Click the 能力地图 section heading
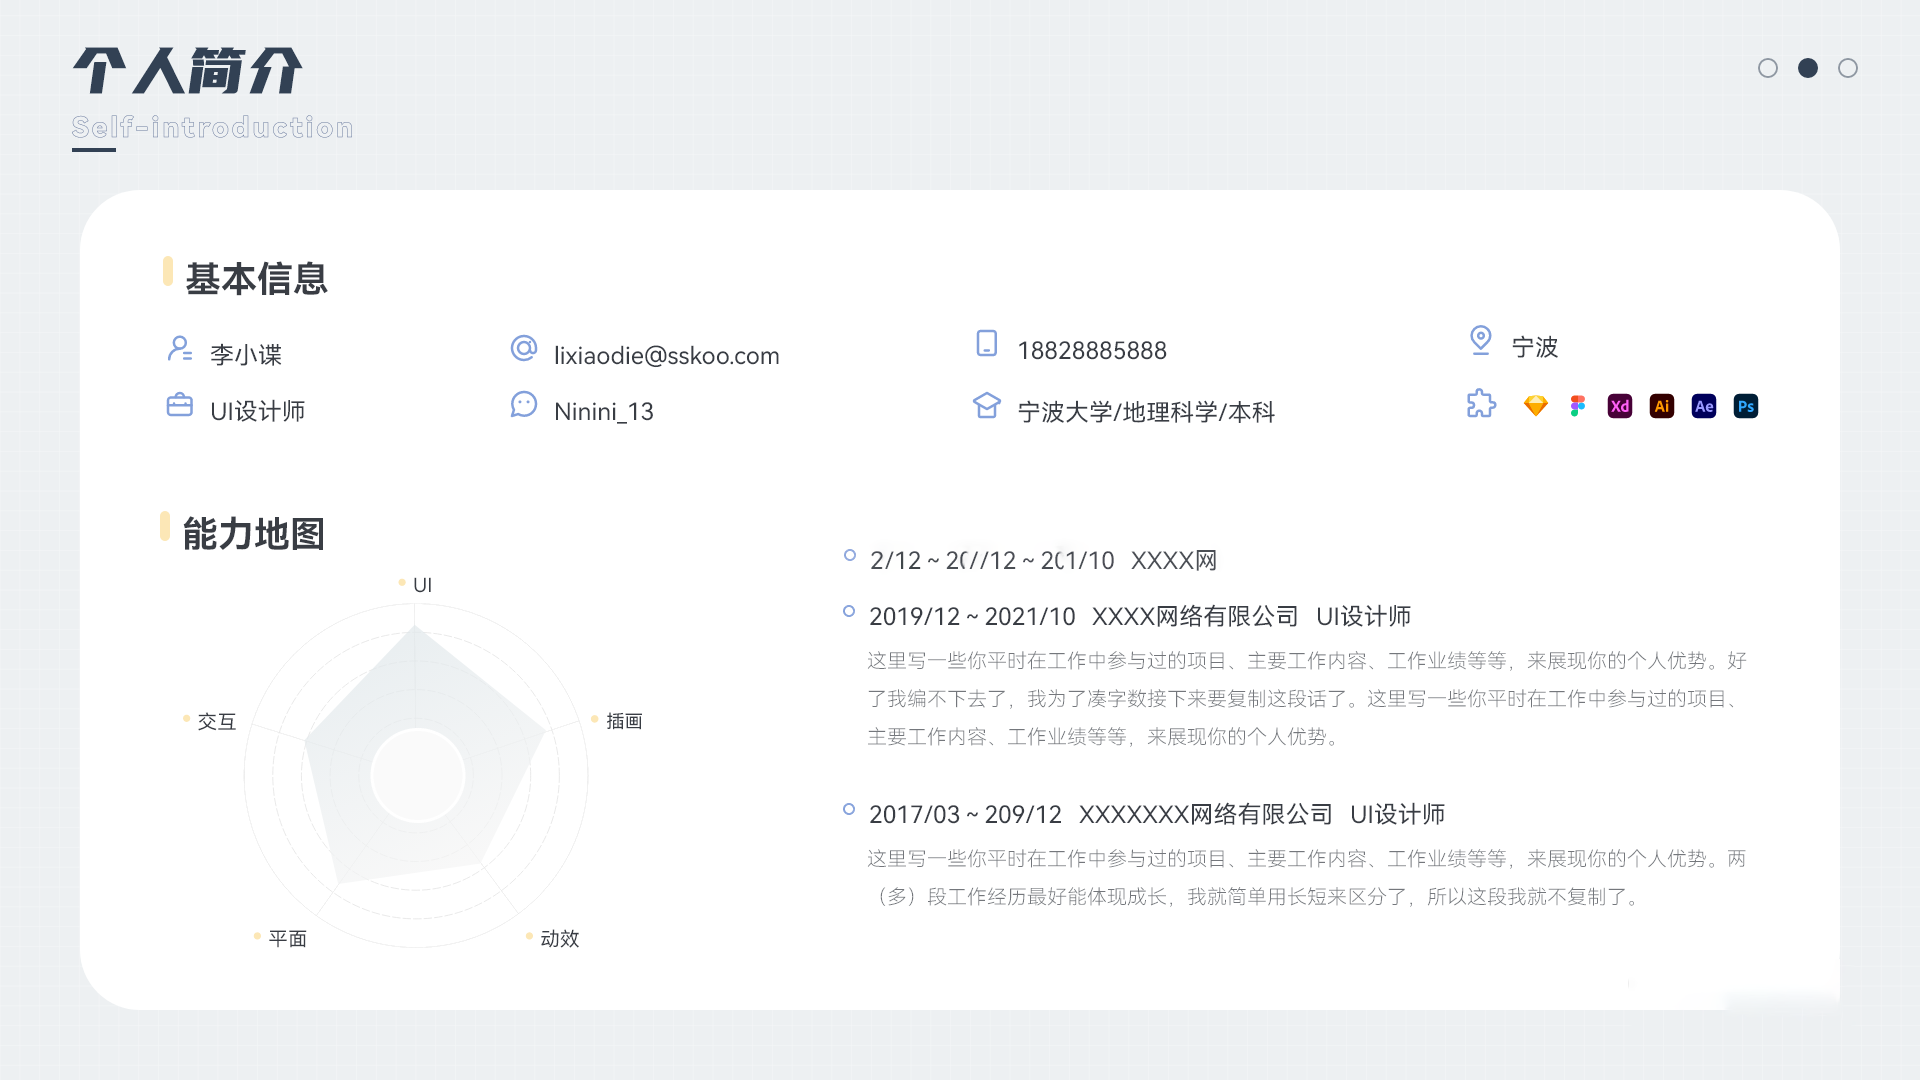 click(254, 534)
